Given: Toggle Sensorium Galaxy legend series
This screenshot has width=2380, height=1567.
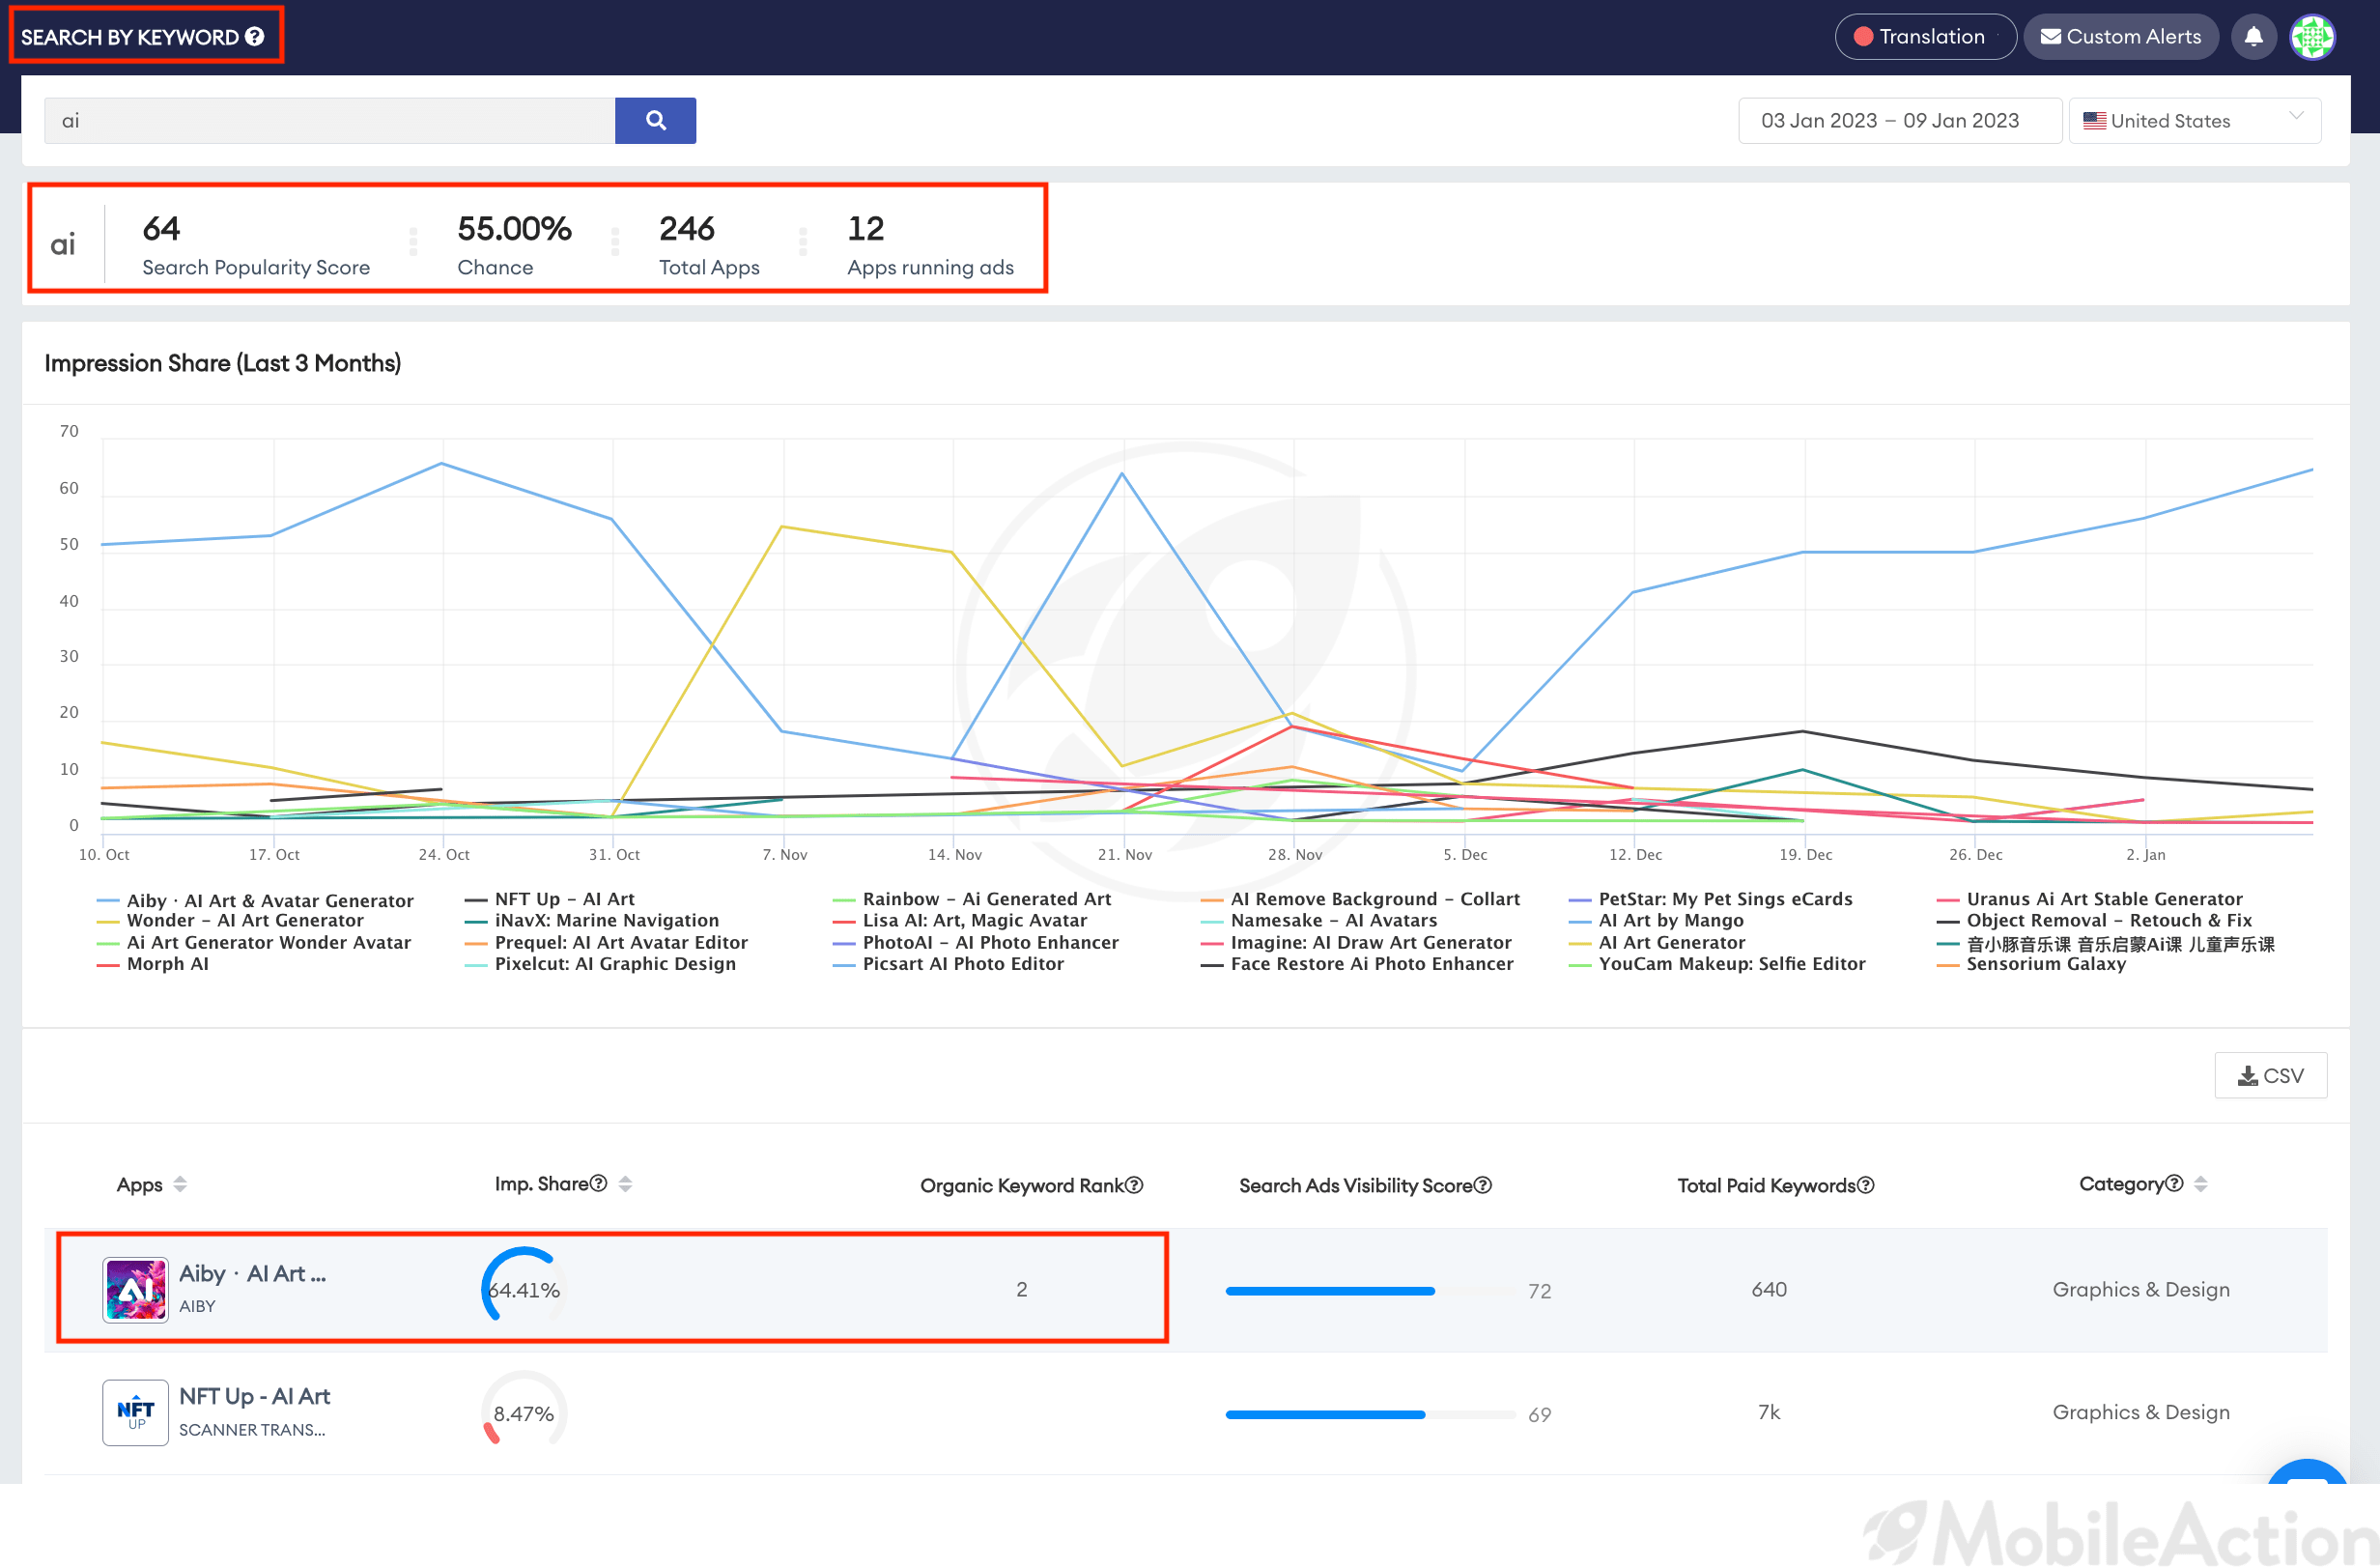Looking at the screenshot, I should 2031,963.
